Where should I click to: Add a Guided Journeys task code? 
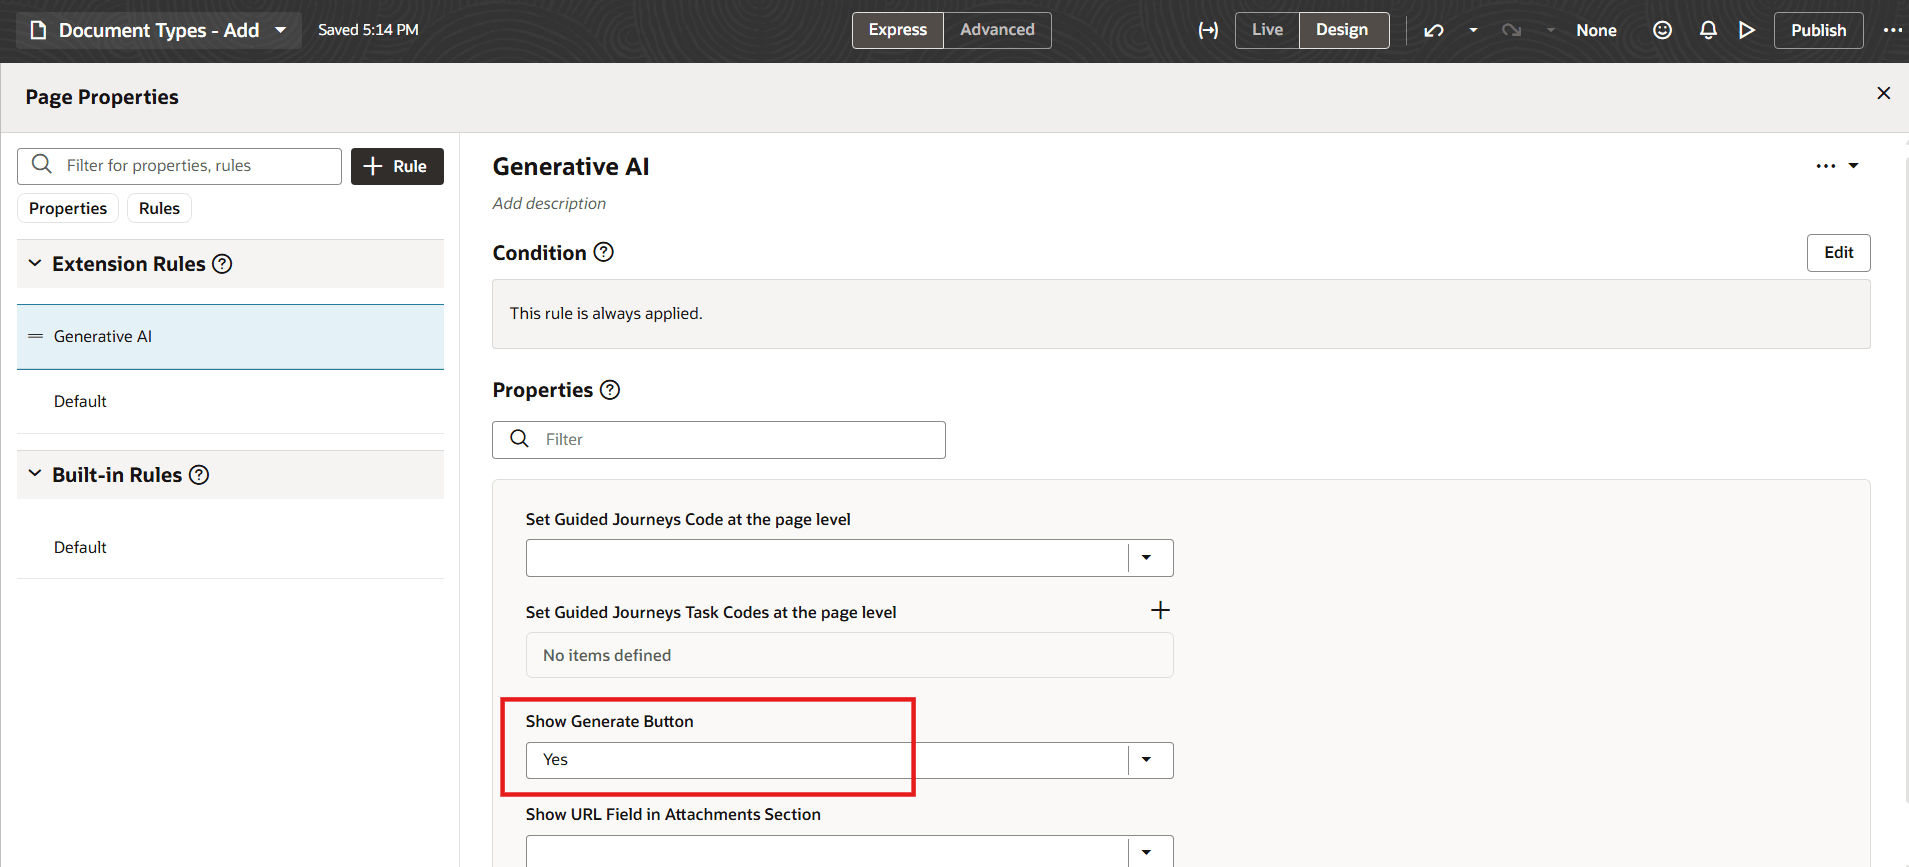[1160, 610]
